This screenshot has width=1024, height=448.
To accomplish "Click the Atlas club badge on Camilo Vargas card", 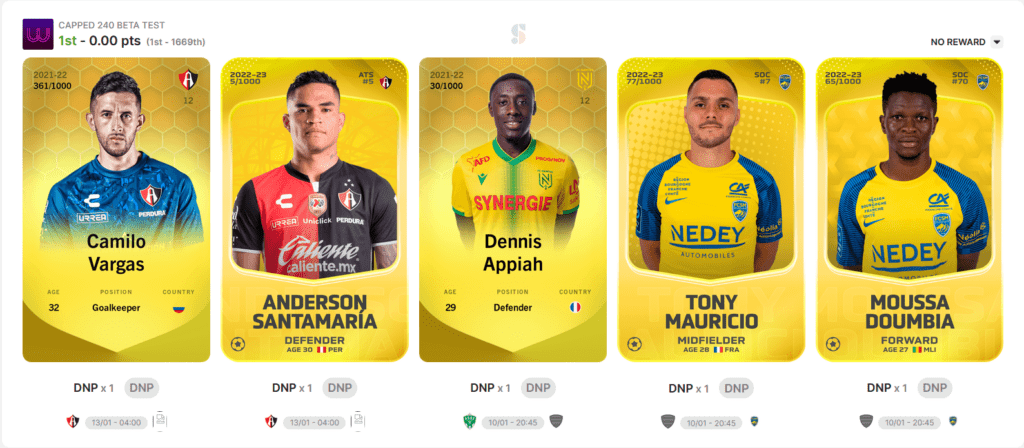I will pos(187,80).
